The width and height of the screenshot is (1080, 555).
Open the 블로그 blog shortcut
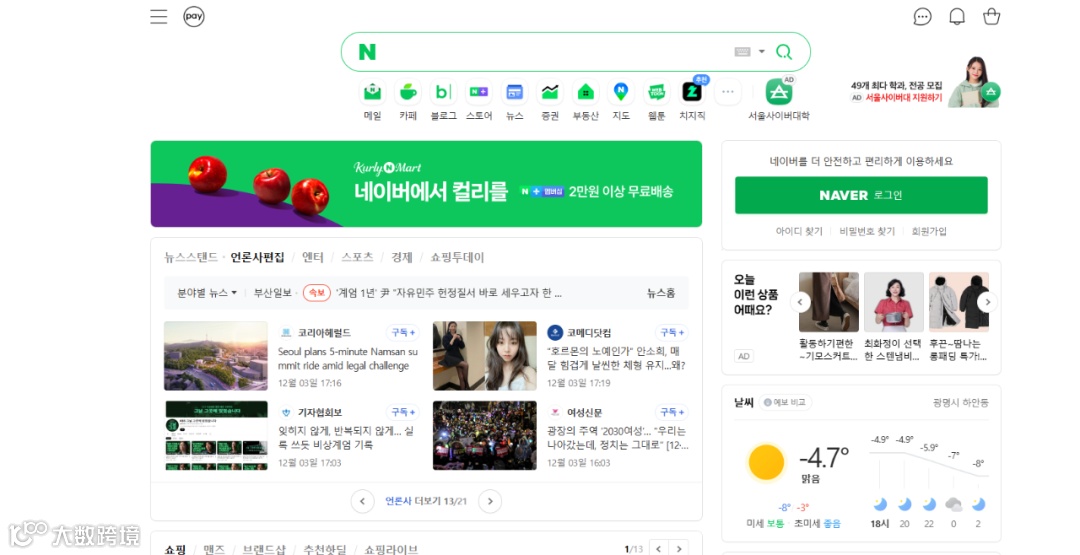[x=443, y=100]
